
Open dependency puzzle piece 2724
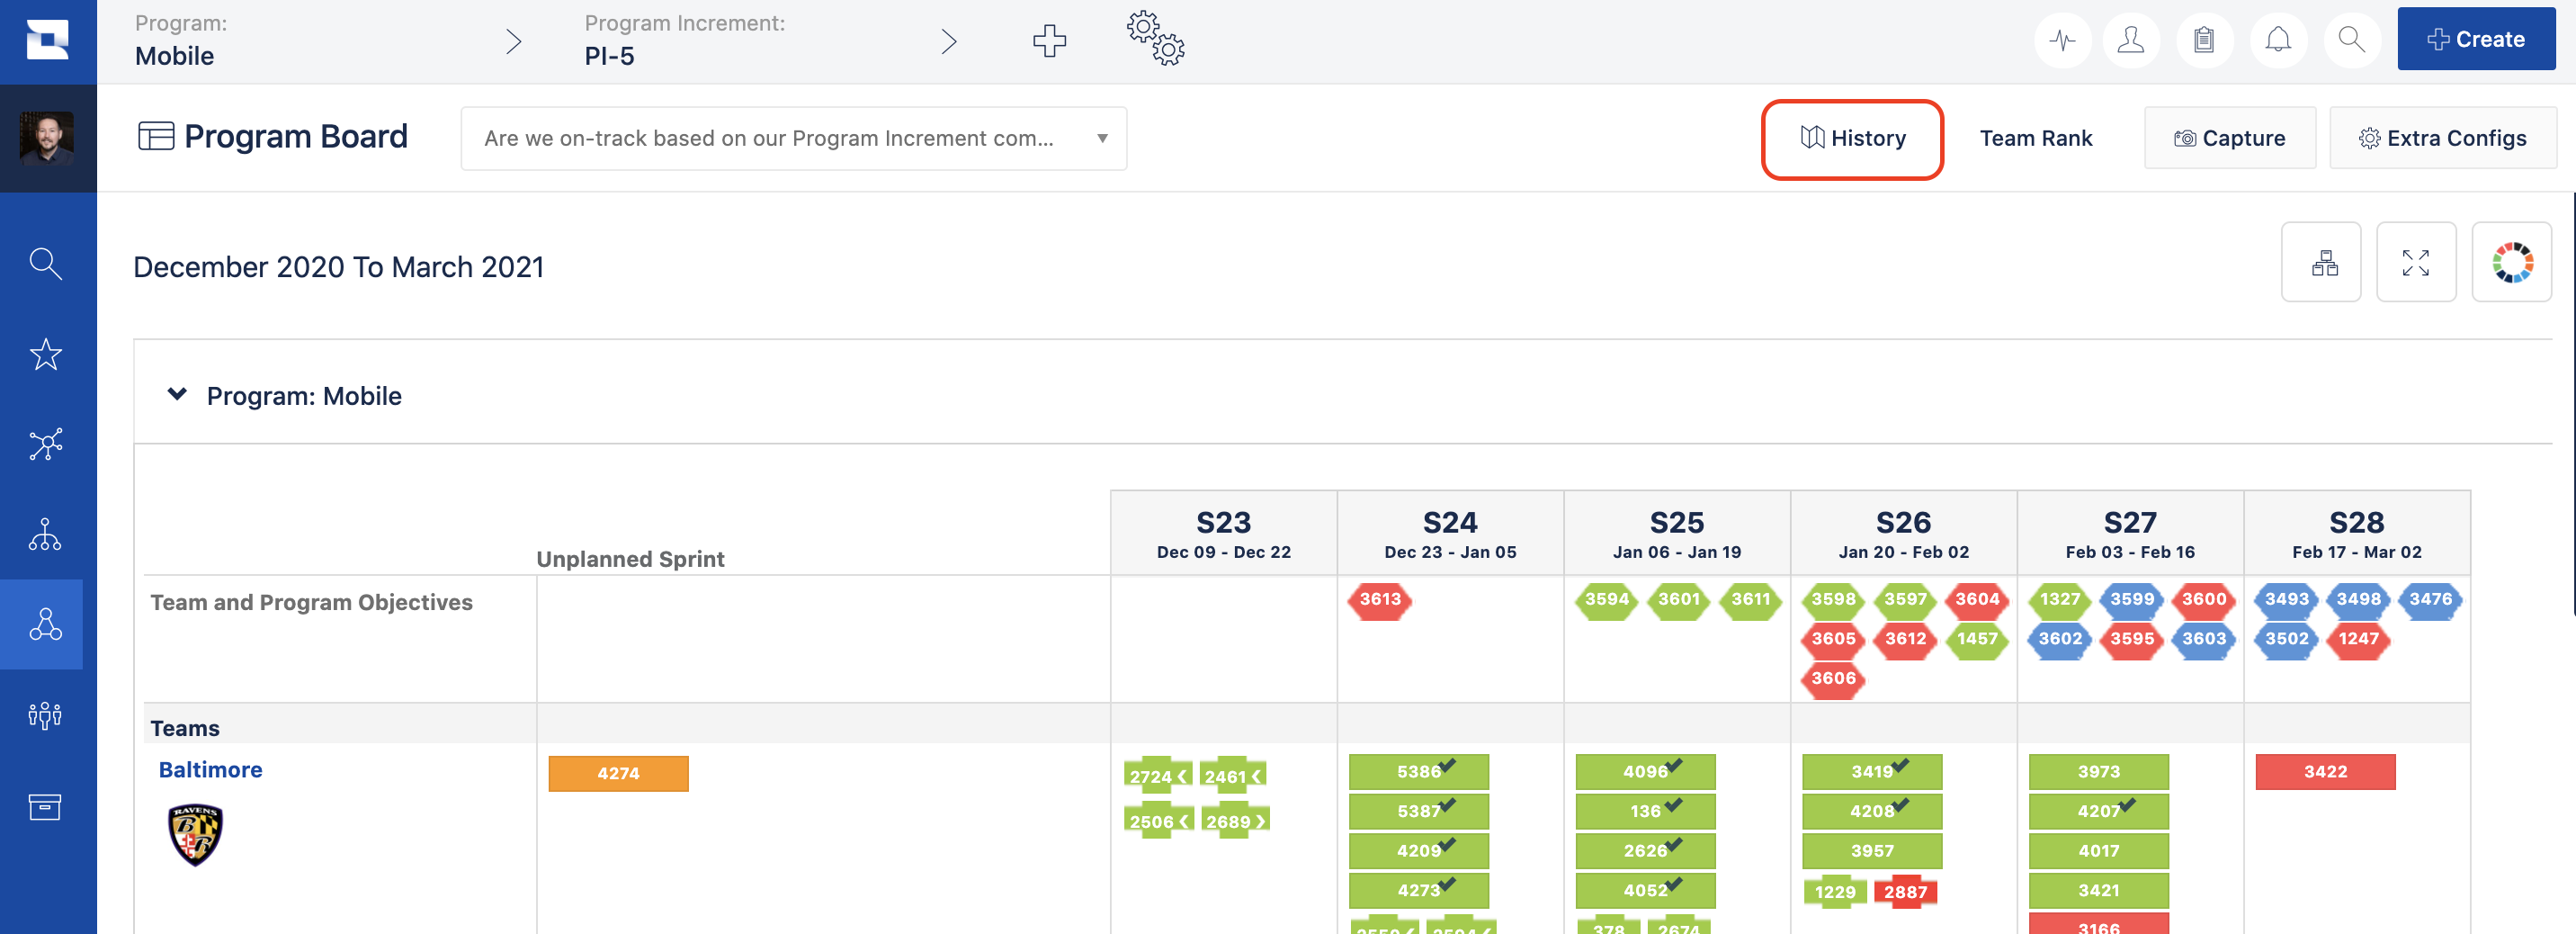[1158, 776]
